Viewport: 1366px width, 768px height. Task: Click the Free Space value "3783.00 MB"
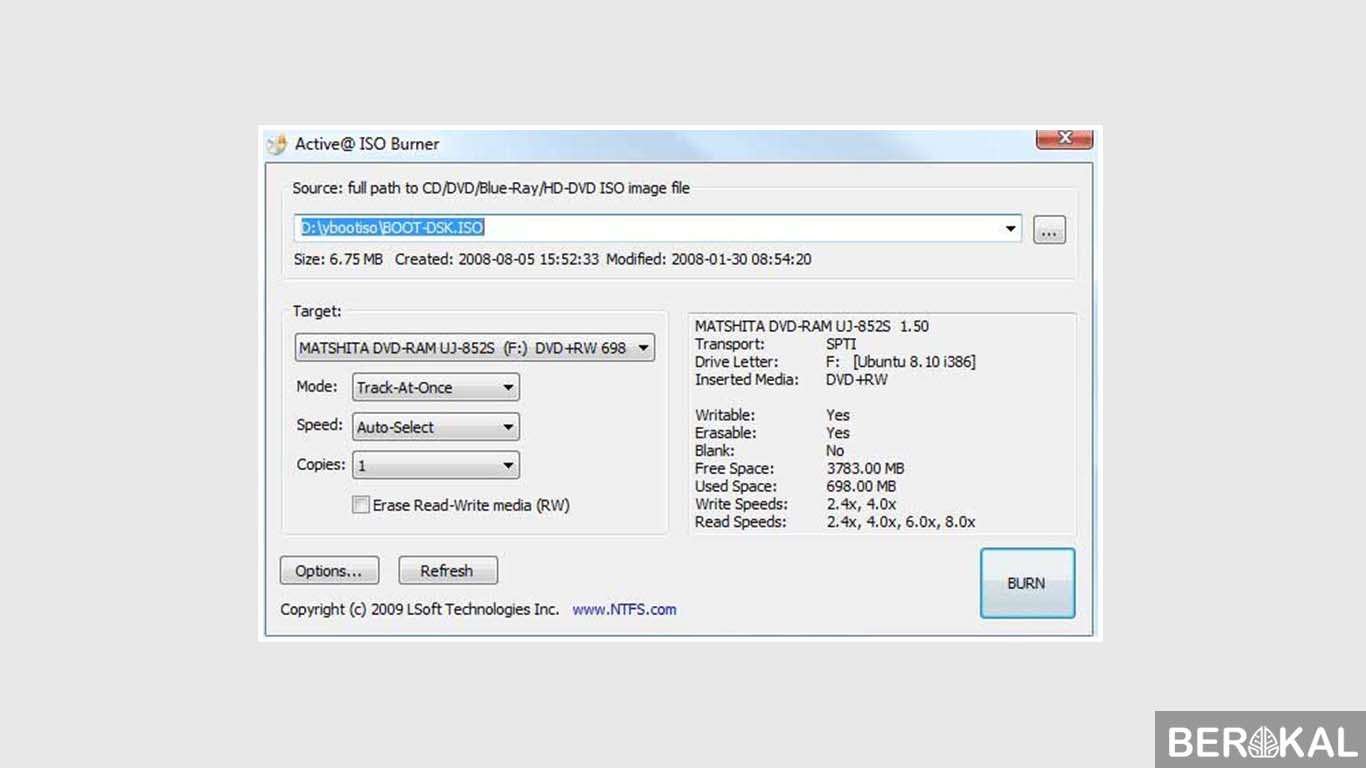click(866, 468)
